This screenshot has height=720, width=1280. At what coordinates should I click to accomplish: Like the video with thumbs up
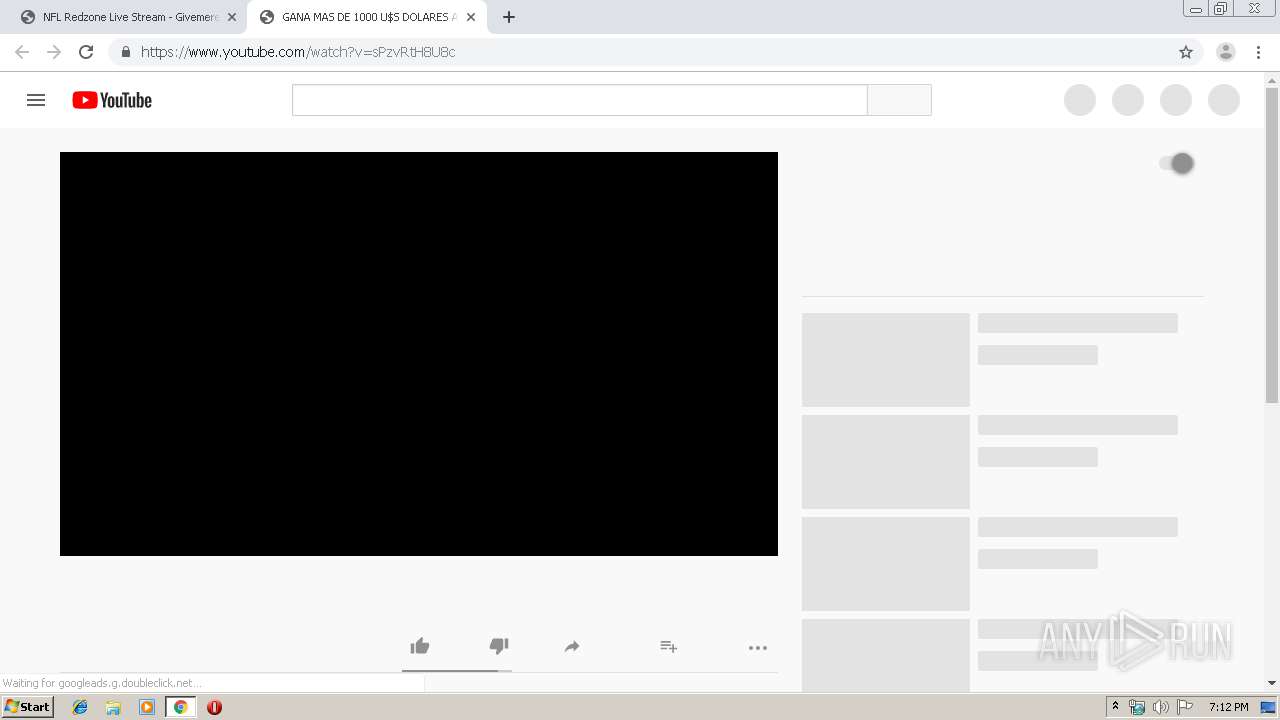tap(420, 647)
